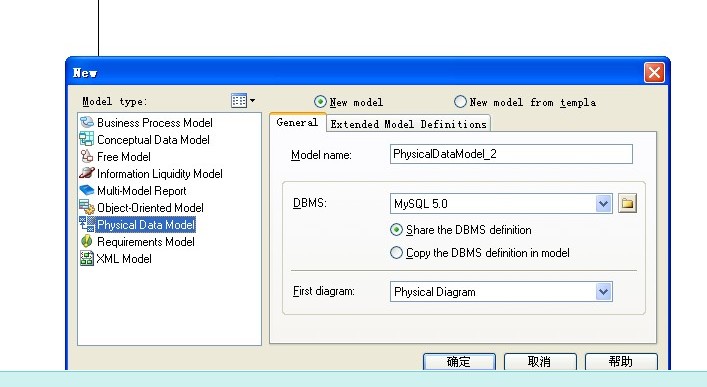Click the Requirements Model icon

coord(87,241)
